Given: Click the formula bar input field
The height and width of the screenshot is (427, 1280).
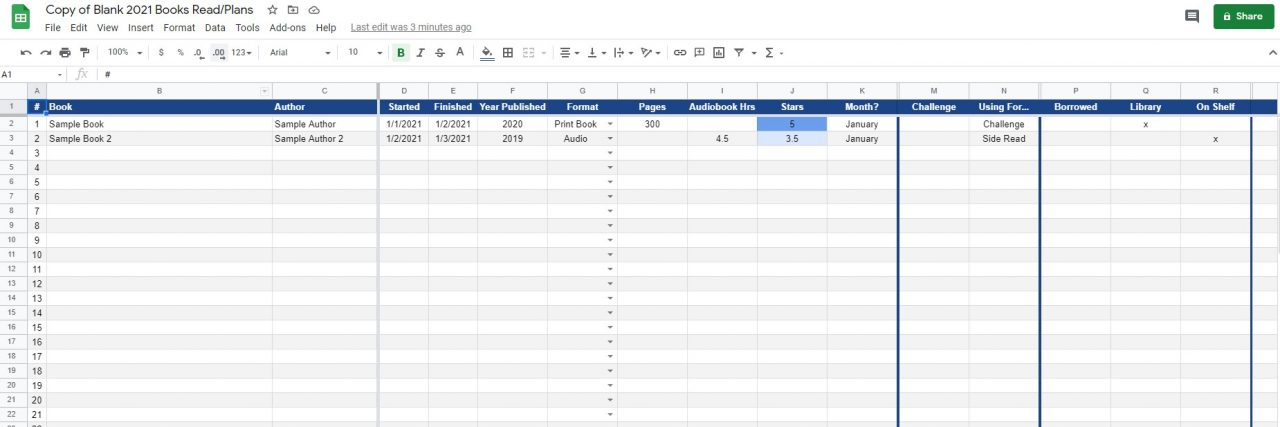Looking at the screenshot, I should (600, 74).
